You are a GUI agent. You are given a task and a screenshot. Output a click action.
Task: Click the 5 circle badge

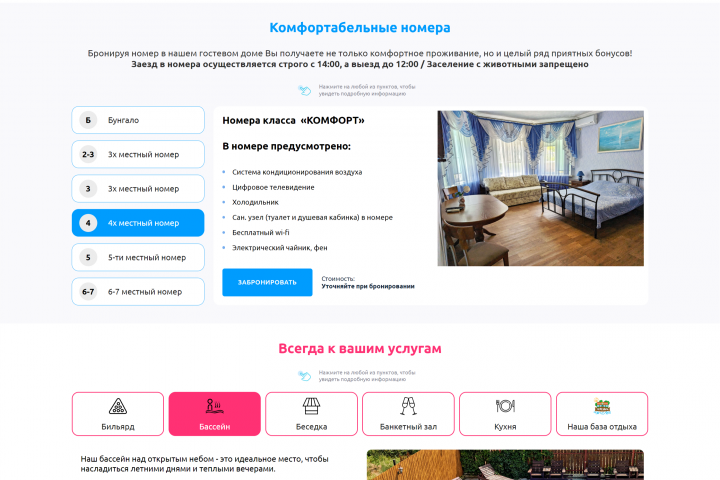click(x=88, y=257)
